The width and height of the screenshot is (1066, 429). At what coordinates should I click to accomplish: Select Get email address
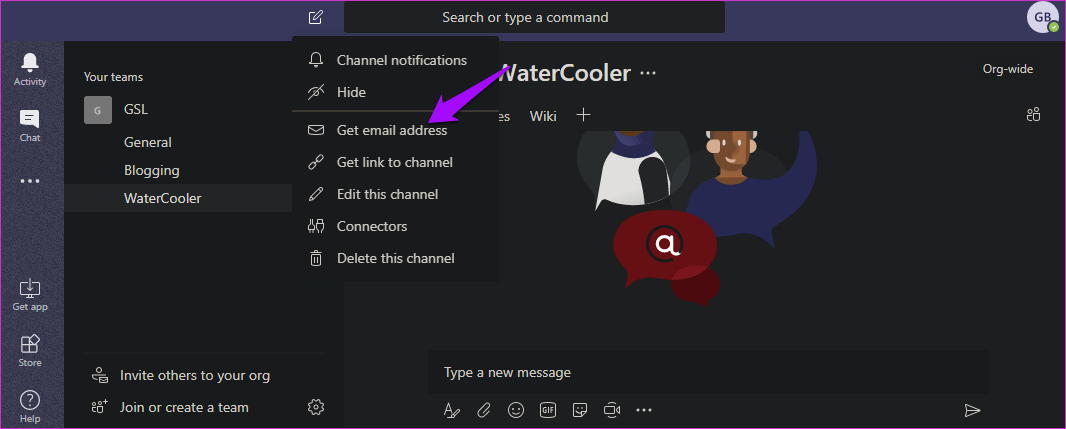coord(396,130)
